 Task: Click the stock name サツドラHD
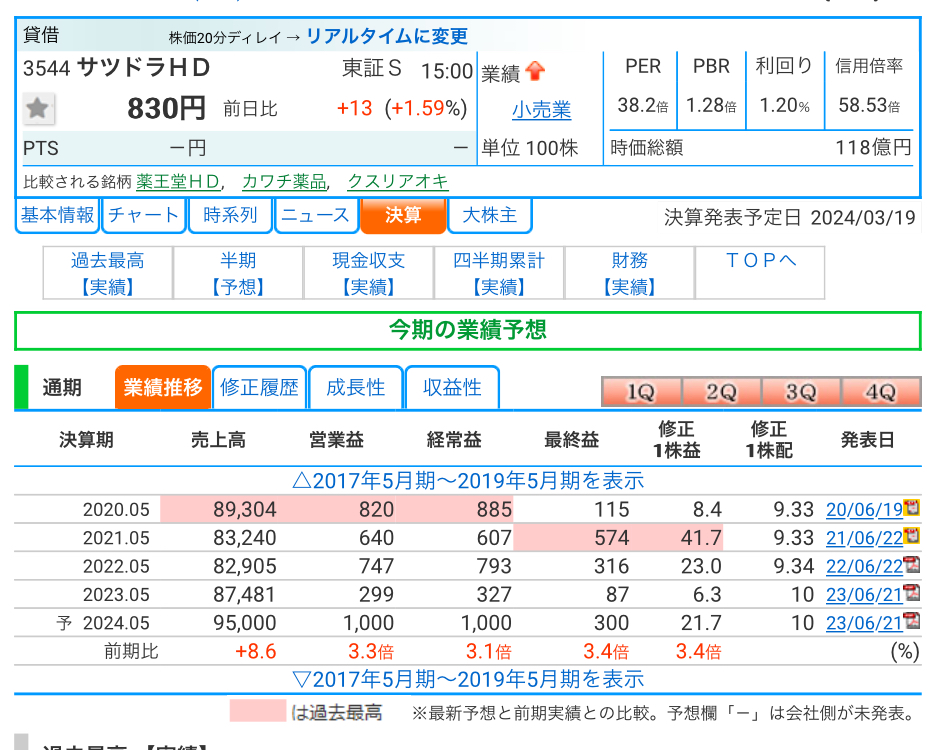click(144, 68)
